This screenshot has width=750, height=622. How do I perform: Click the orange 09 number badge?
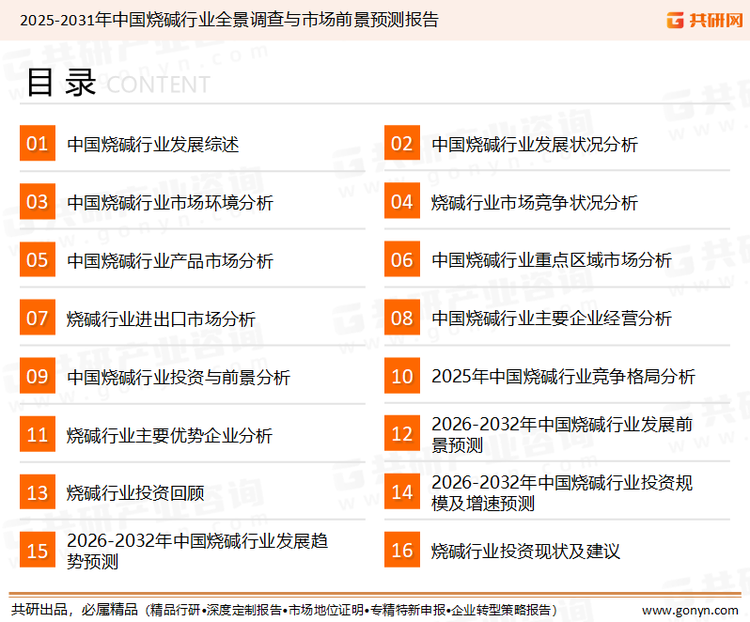(x=37, y=376)
